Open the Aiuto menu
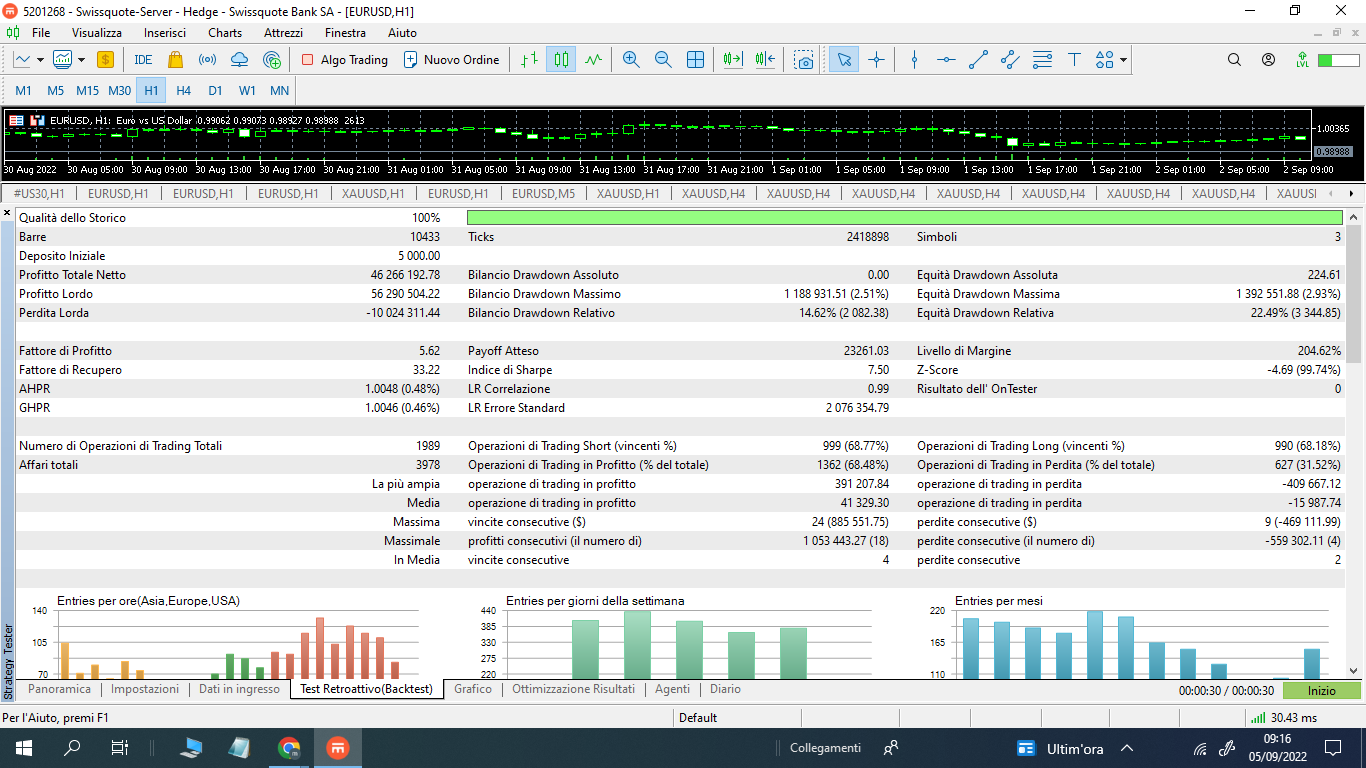Screen dimensions: 1366x768 pyautogui.click(x=403, y=33)
